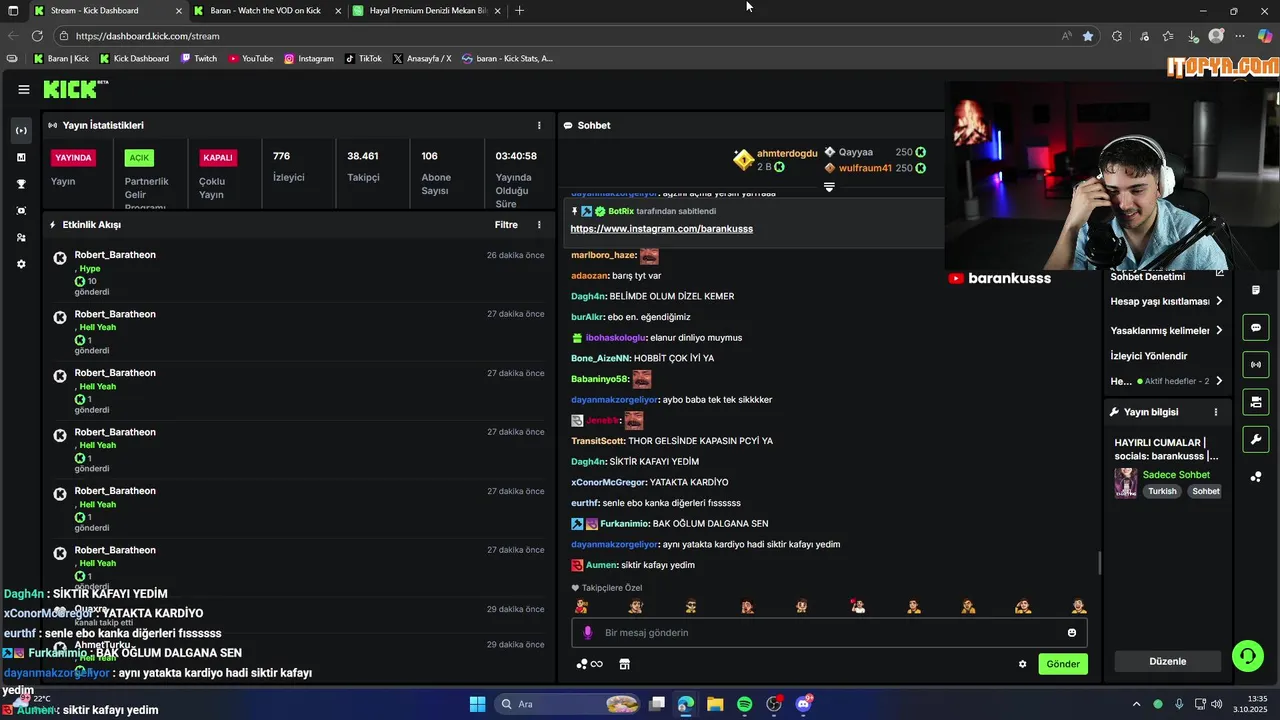
Task: Open the left sidebar icon below the trophy
Action: (x=21, y=211)
